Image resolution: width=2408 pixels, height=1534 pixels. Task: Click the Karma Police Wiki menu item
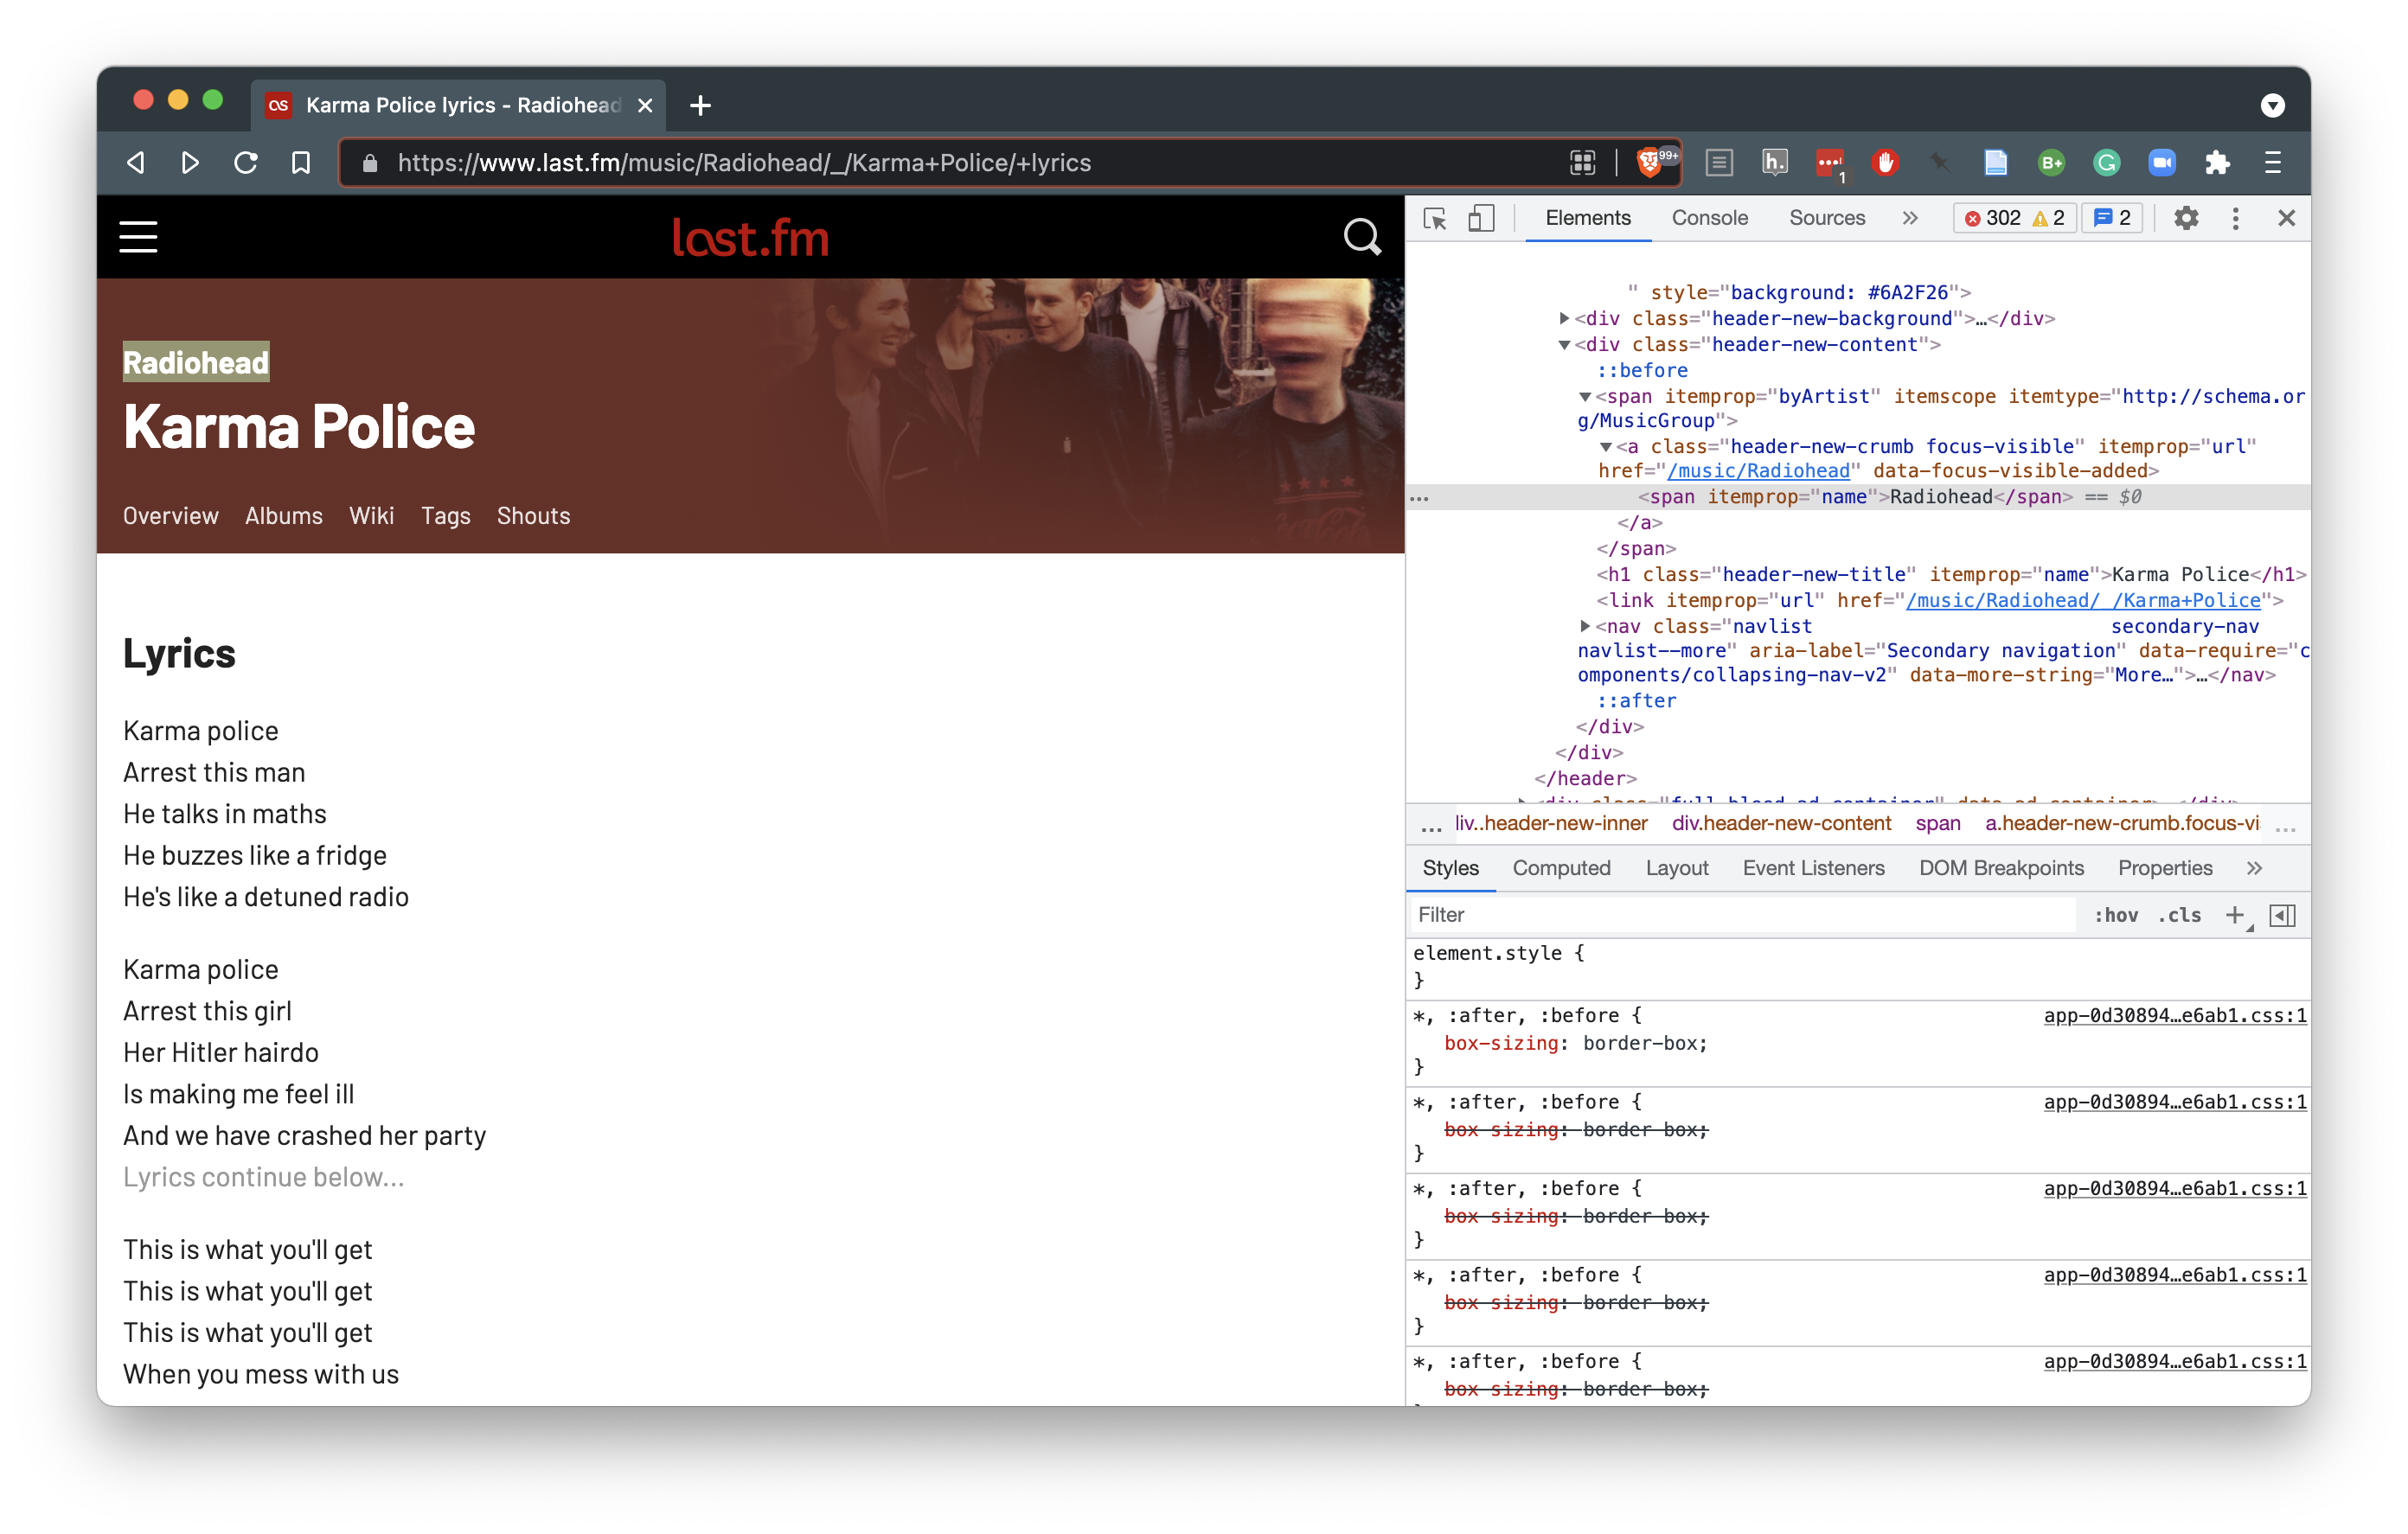click(x=370, y=515)
